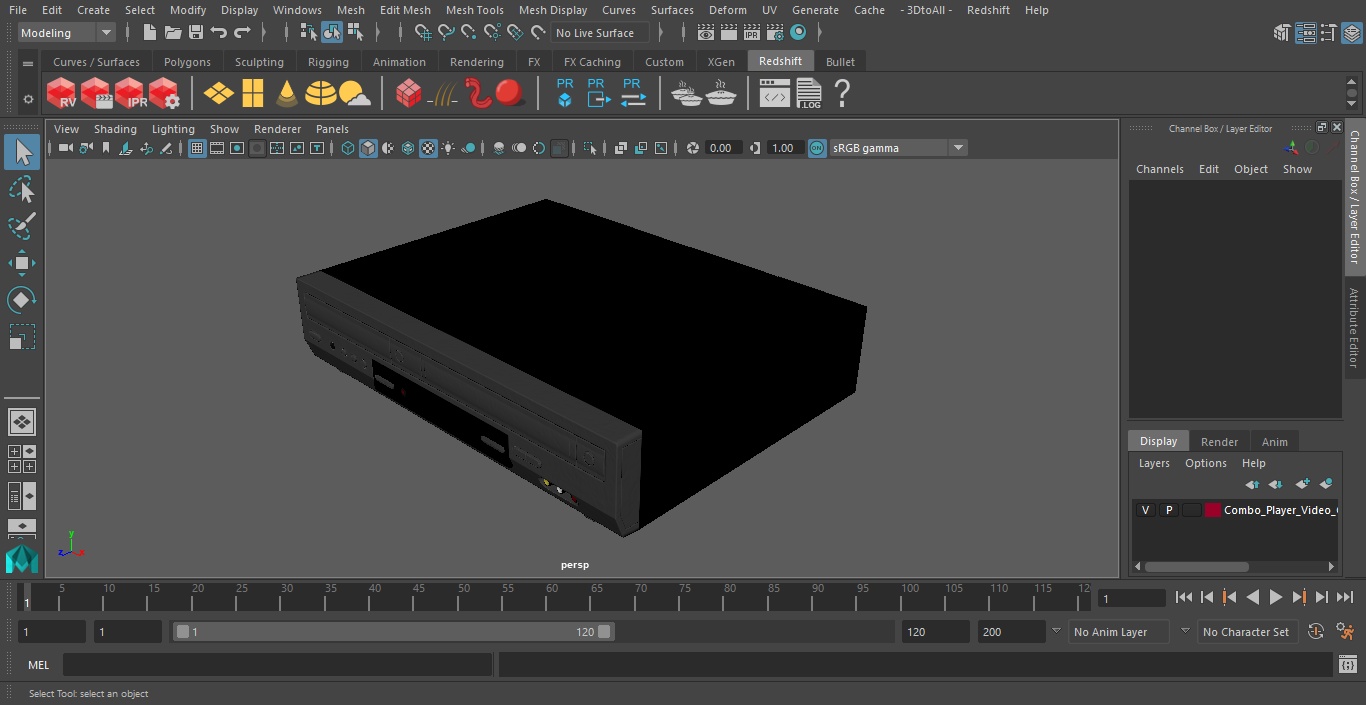Viewport: 1366px width, 705px height.
Task: Open the Layers menu in Layer Editor
Action: pos(1154,463)
